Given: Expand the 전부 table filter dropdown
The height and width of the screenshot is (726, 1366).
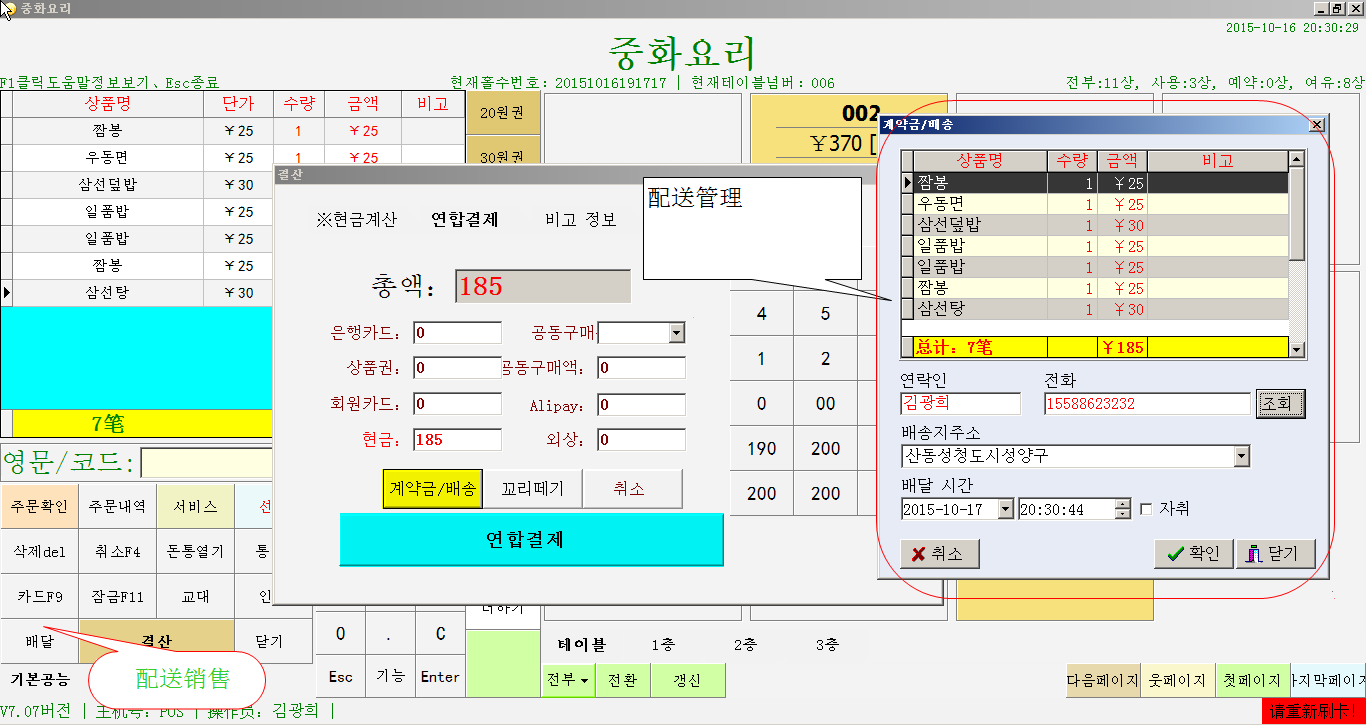Looking at the screenshot, I should point(567,681).
